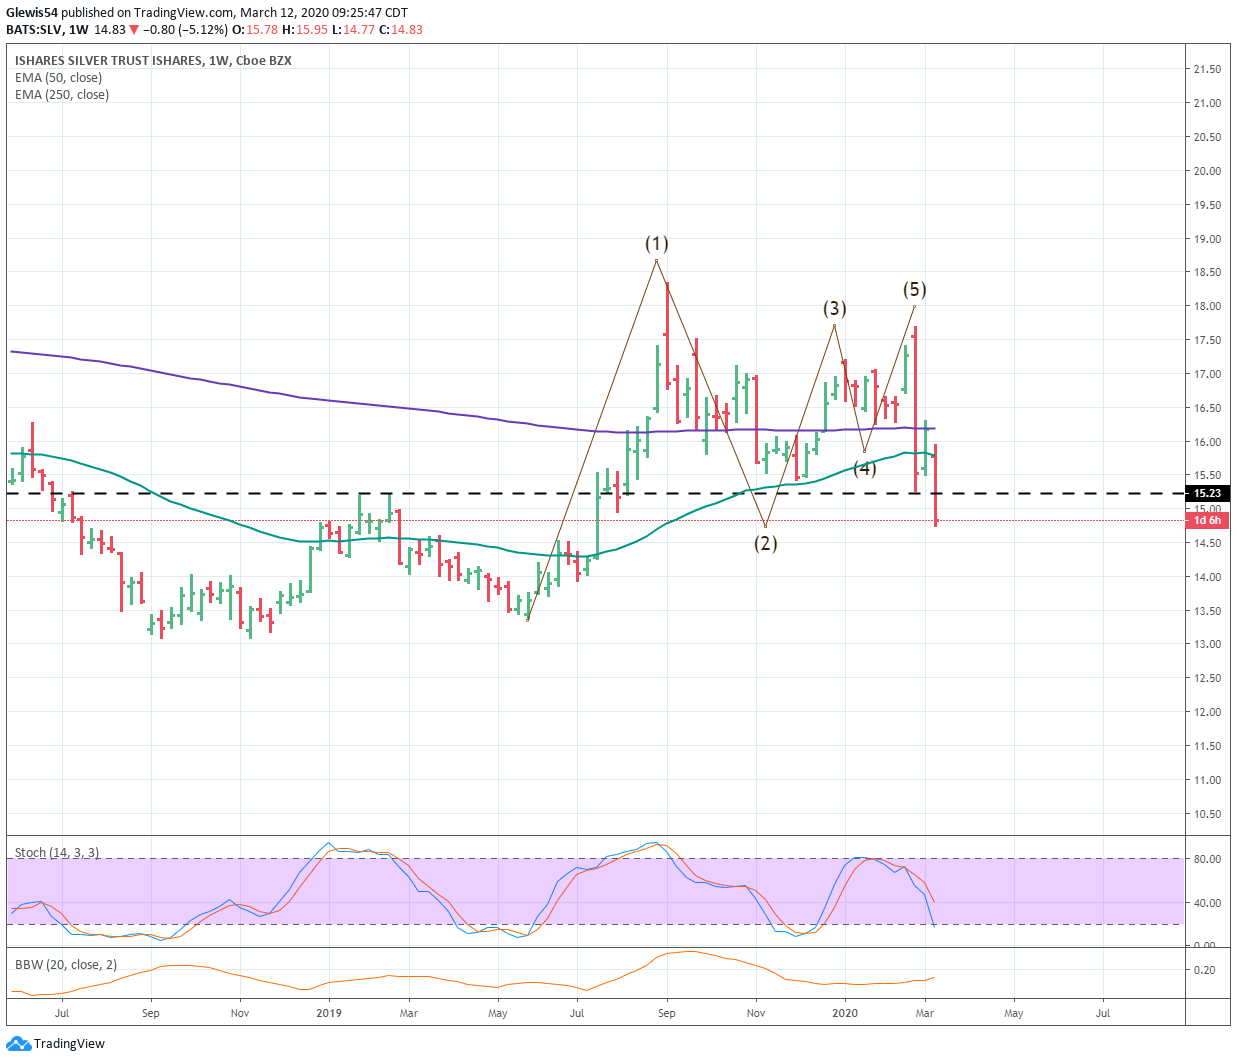The width and height of the screenshot is (1237, 1062).
Task: Click the H:15.95 high value
Action: click(x=304, y=30)
